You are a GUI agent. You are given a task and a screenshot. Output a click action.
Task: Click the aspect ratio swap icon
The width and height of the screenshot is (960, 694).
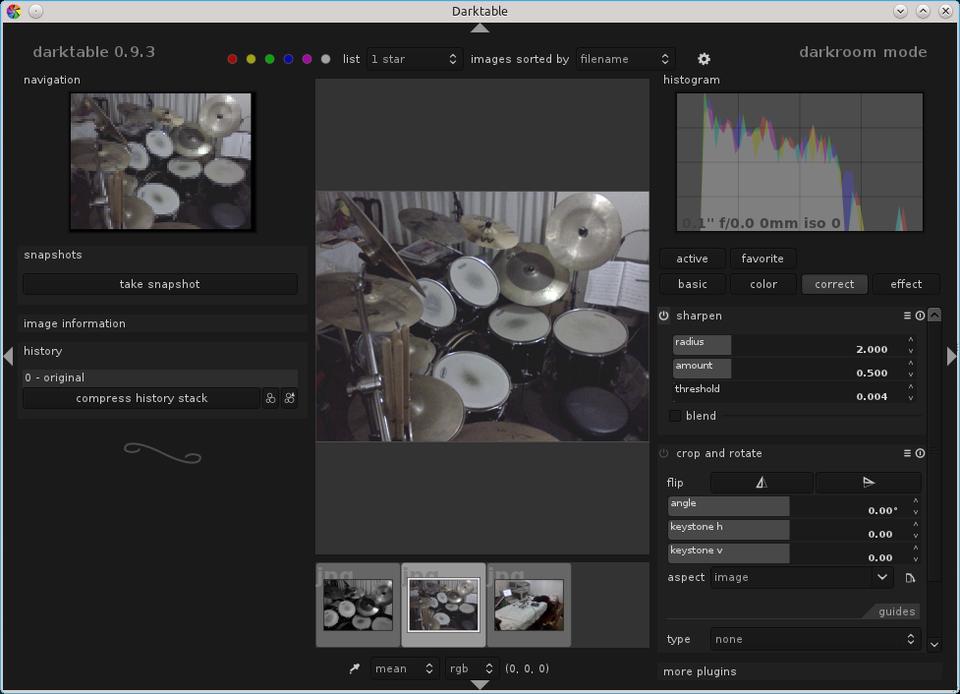pyautogui.click(x=910, y=578)
